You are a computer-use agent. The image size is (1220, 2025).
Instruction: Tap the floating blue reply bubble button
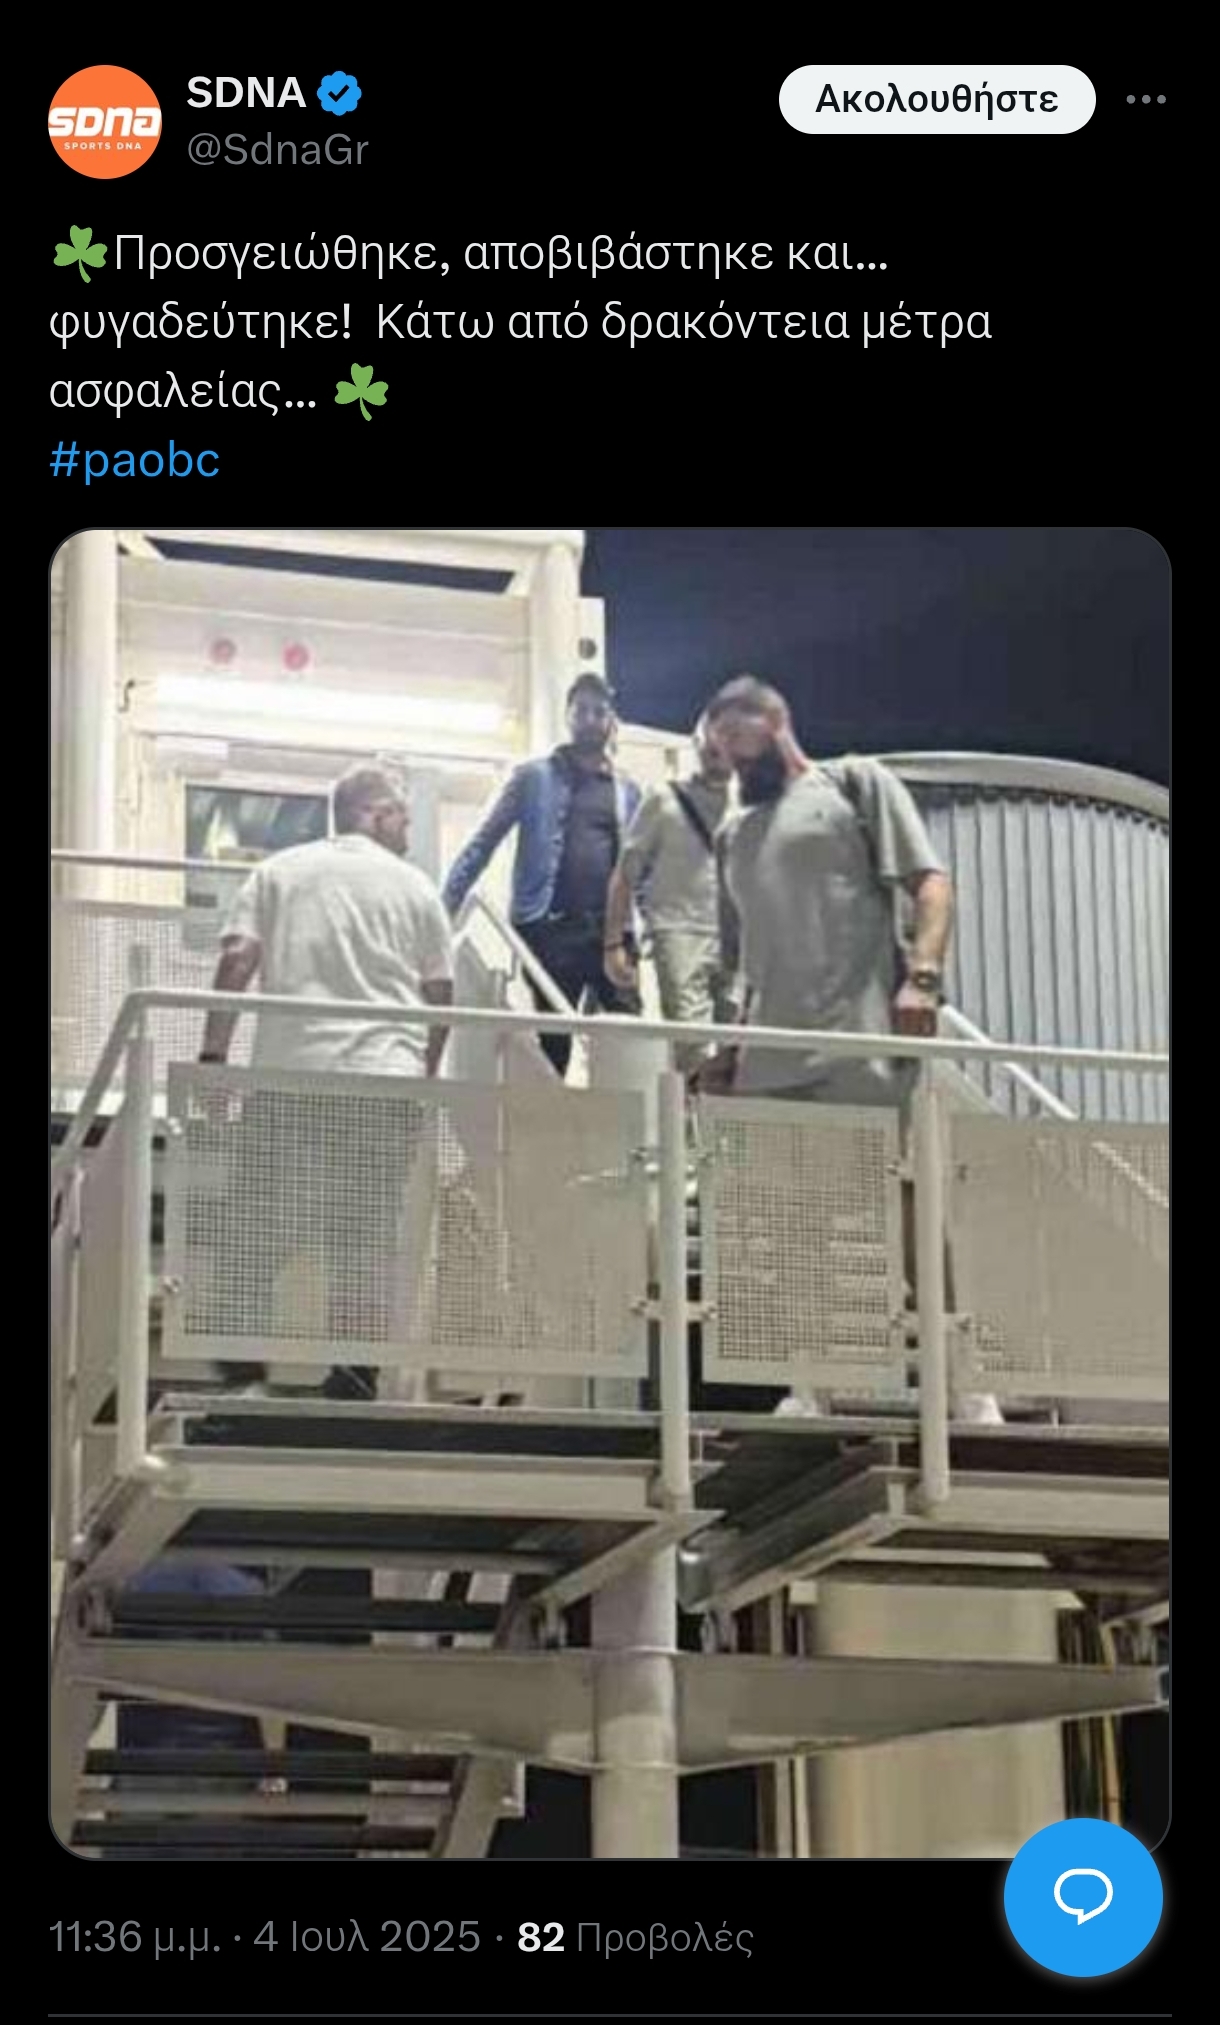tap(1083, 1897)
